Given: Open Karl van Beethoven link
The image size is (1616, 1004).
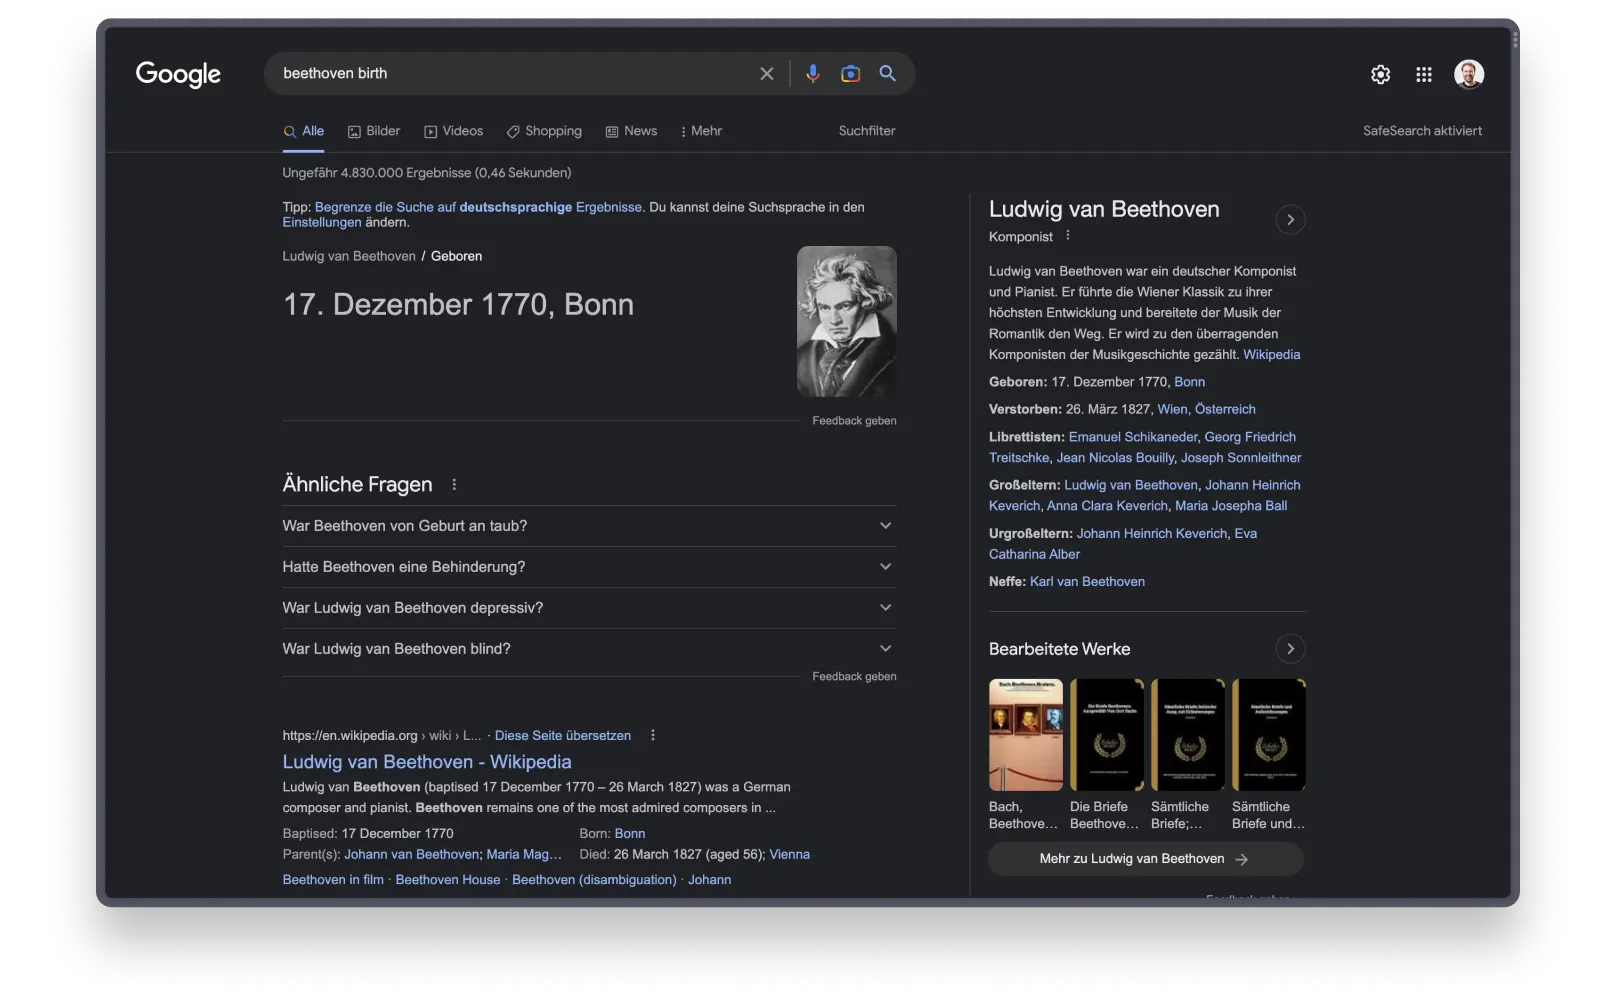Looking at the screenshot, I should coord(1087,582).
